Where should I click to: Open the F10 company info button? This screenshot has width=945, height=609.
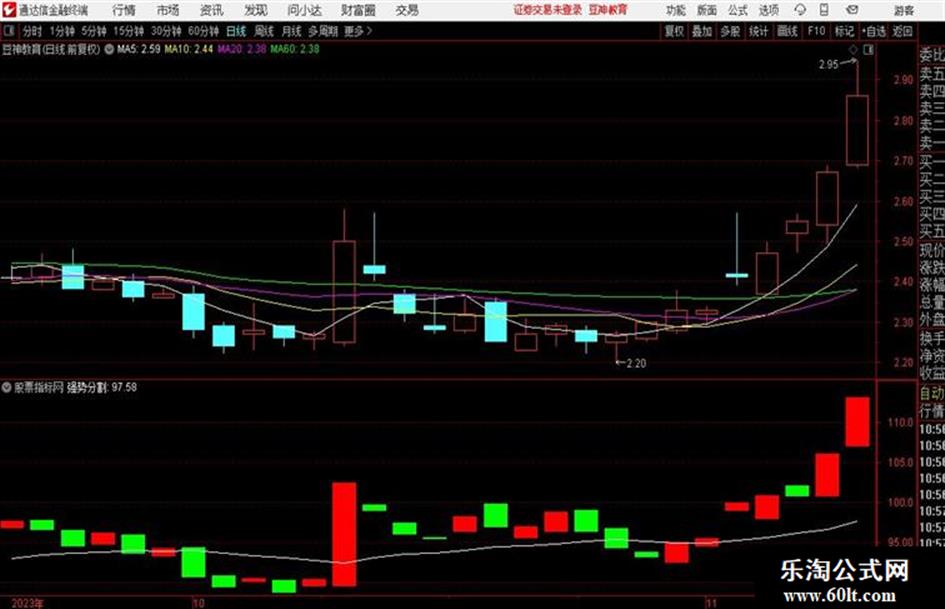[816, 31]
